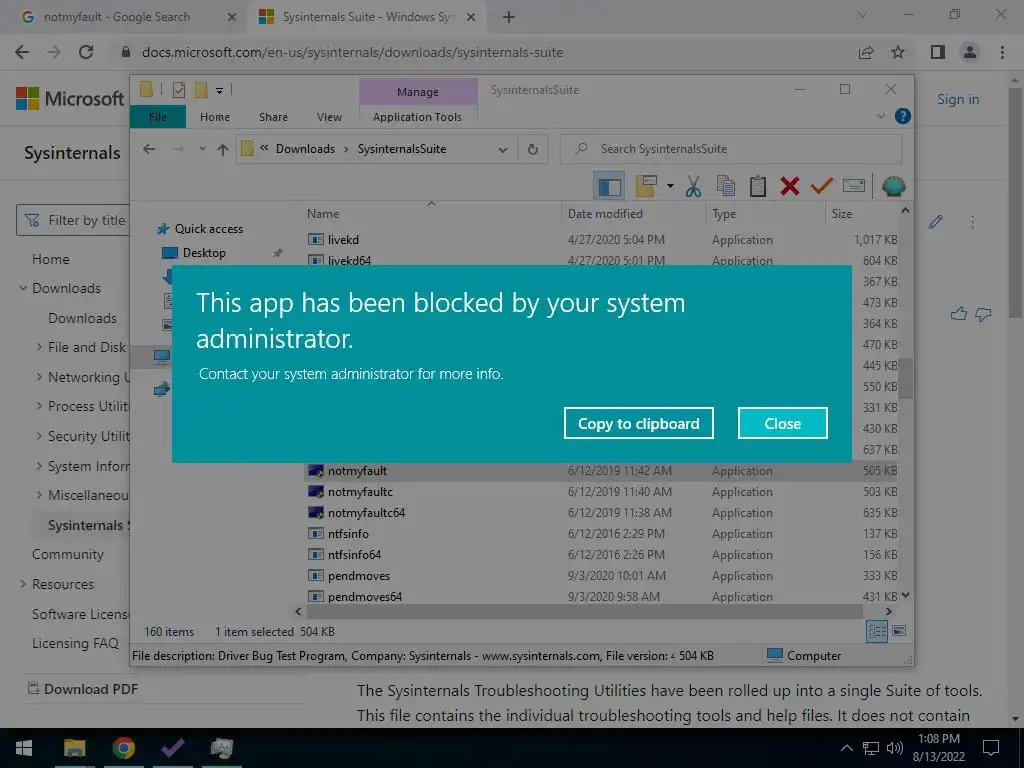Customize Quick Access Toolbar dropdown arrow
This screenshot has height=768, width=1024.
(x=219, y=91)
